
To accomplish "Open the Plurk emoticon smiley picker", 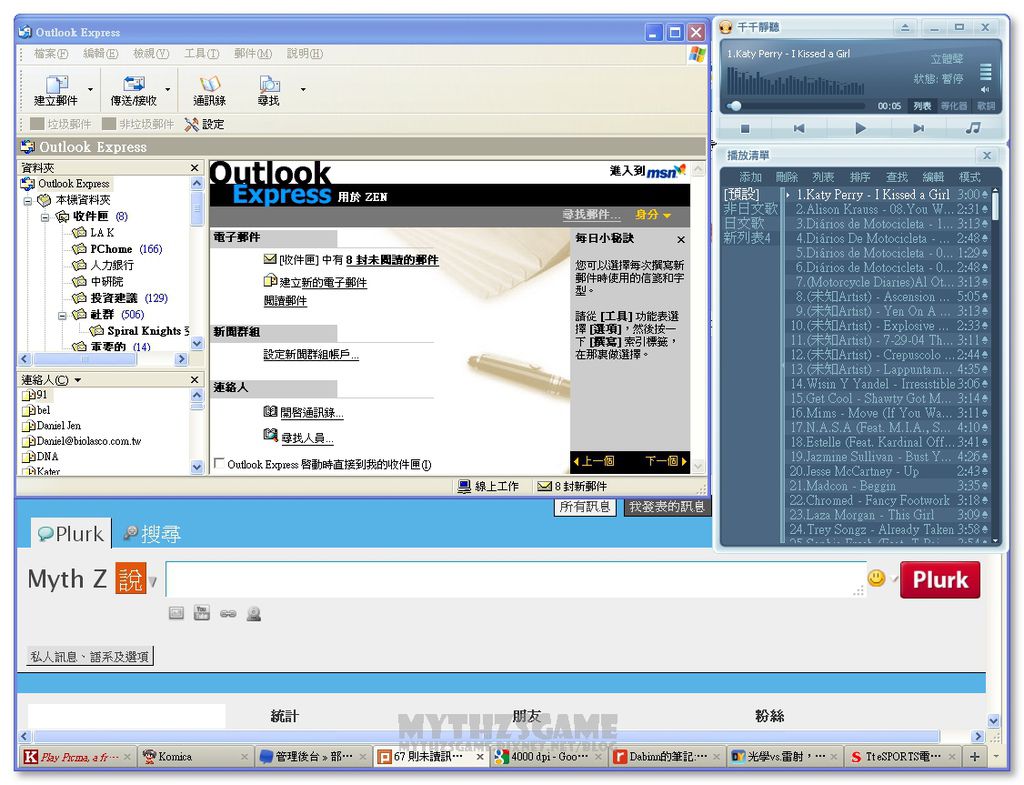I will click(x=876, y=578).
